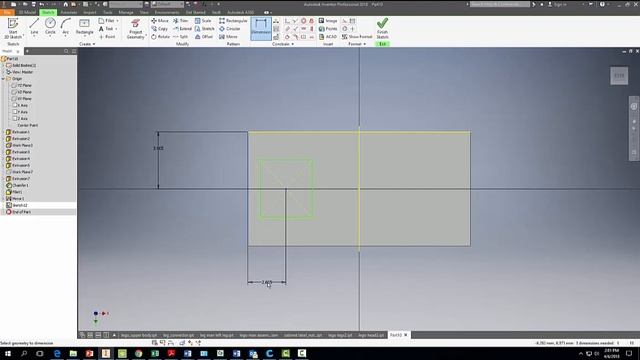This screenshot has height=360, width=640.
Task: Select the Circle tool
Action: point(50,27)
